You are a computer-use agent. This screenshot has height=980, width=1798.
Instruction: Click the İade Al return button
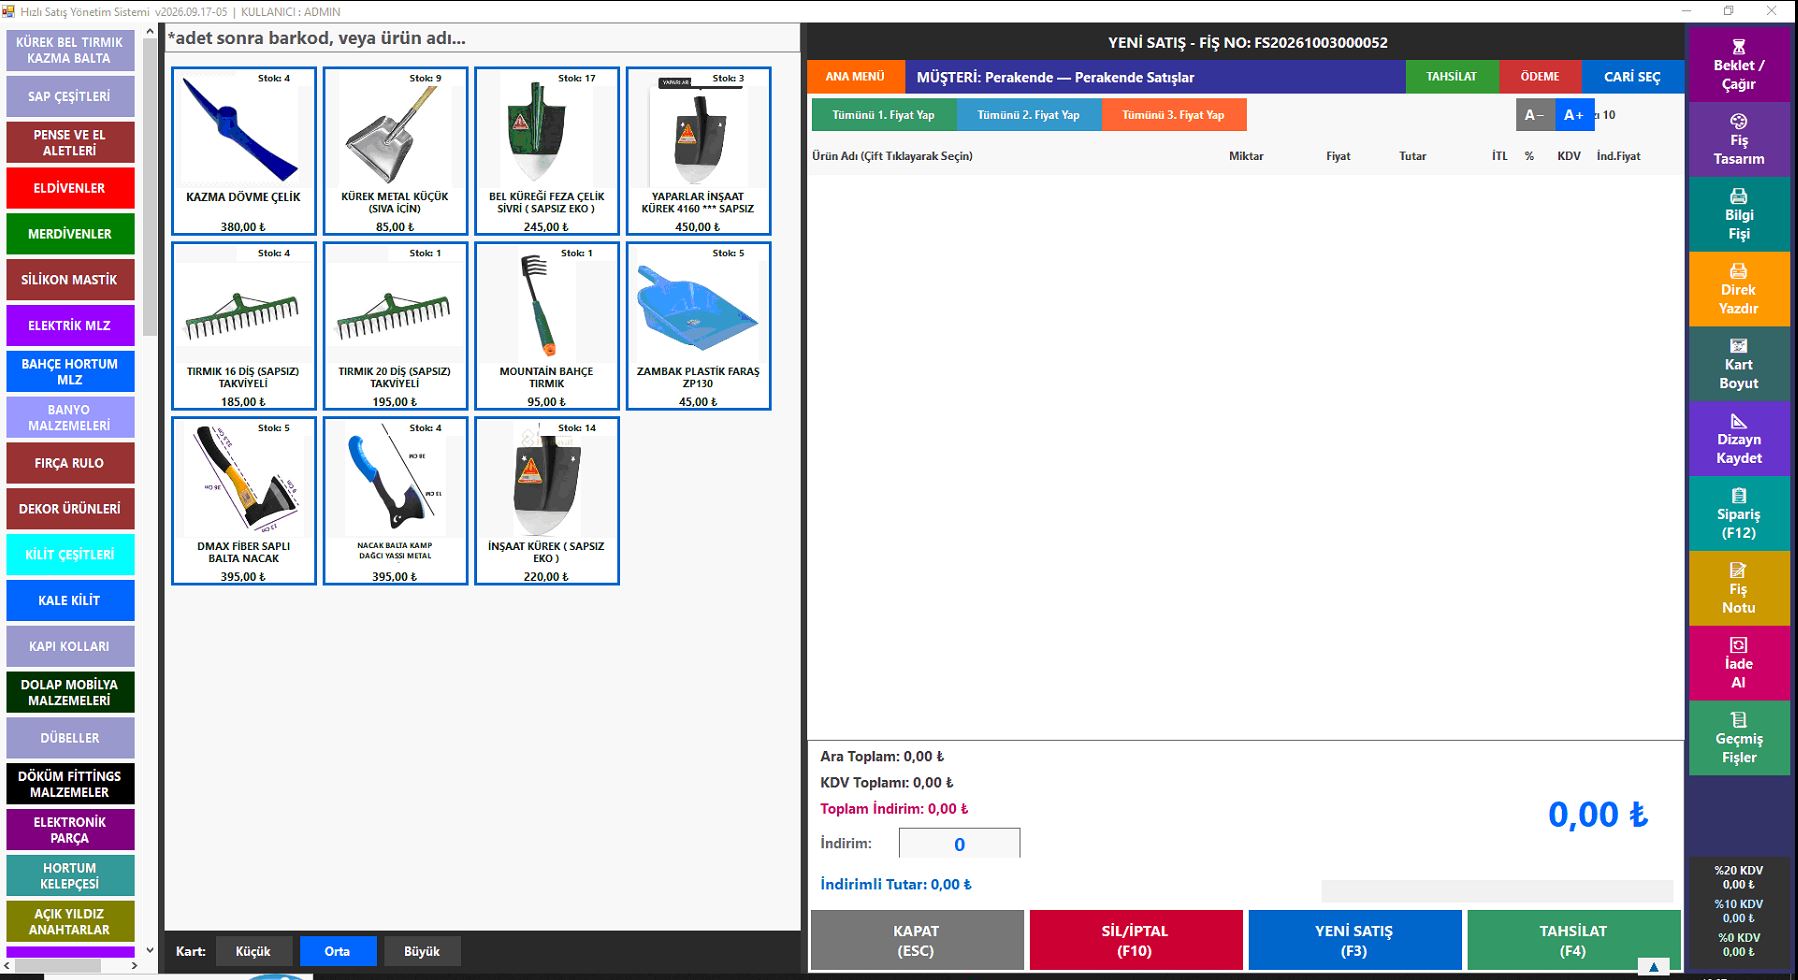click(x=1738, y=663)
